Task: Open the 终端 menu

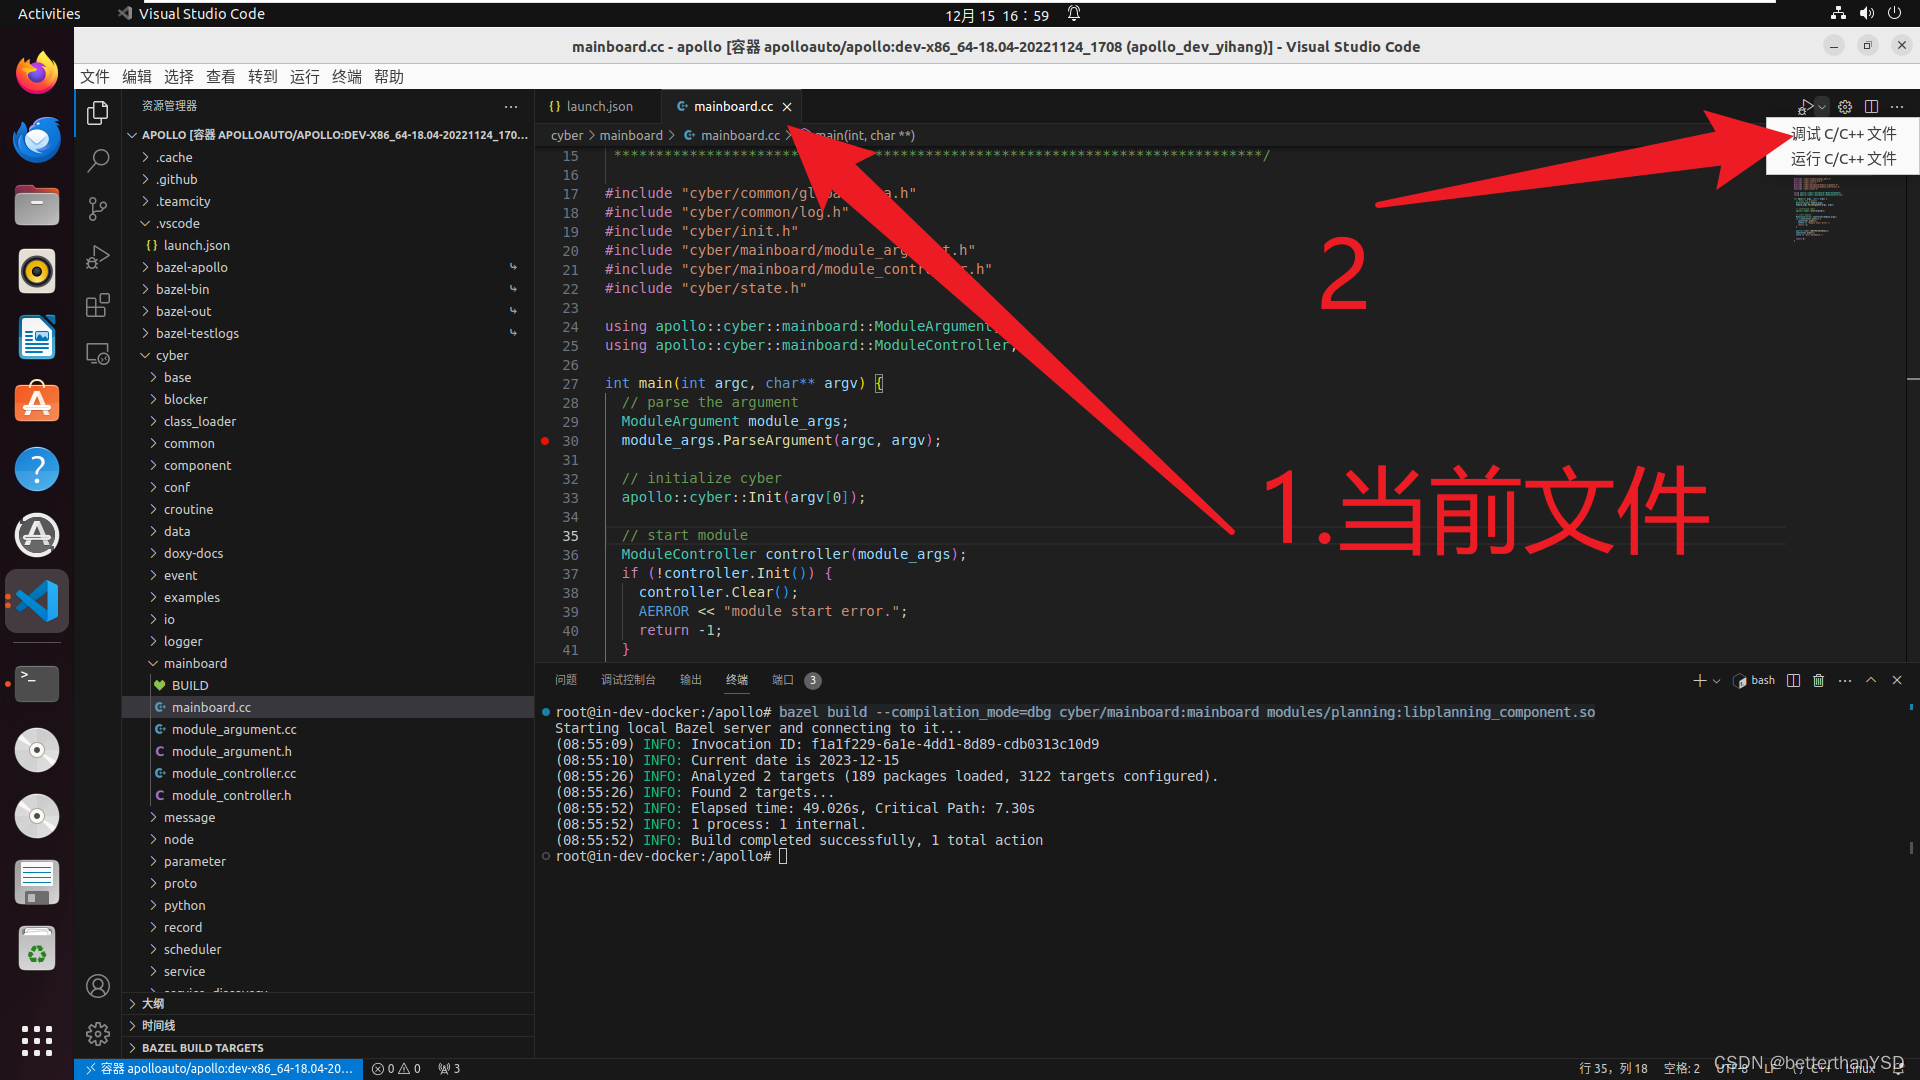Action: (347, 77)
